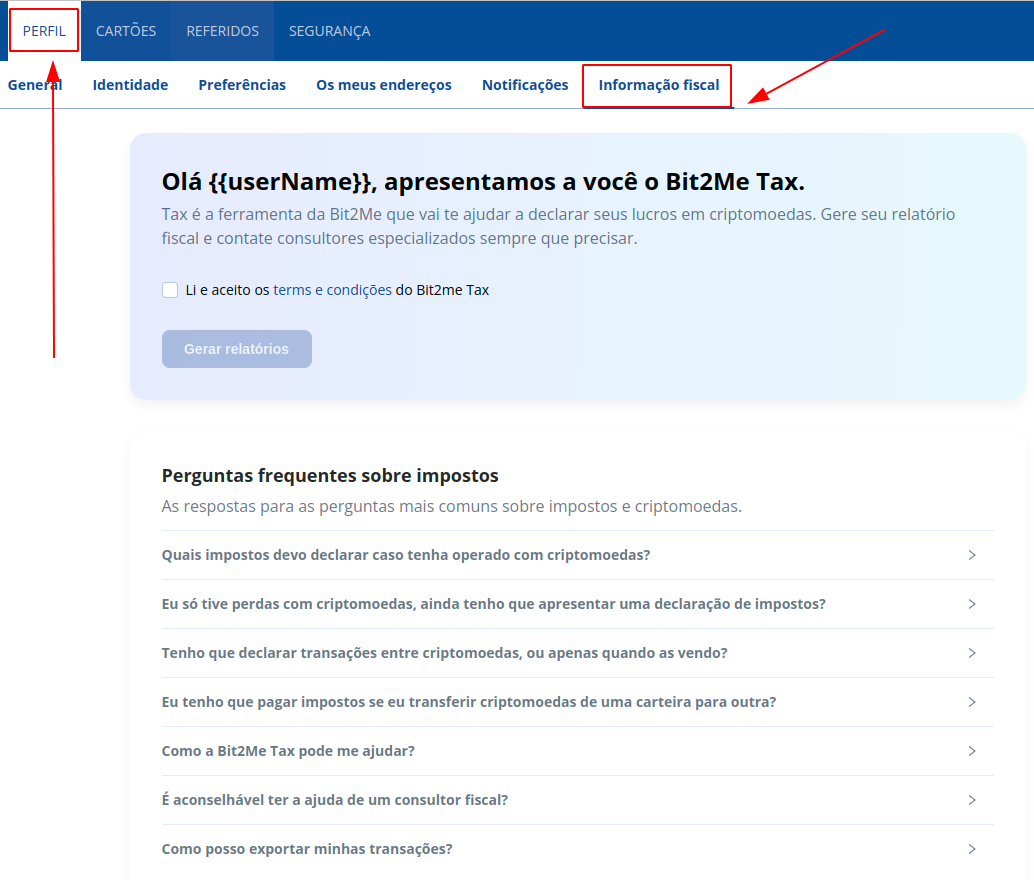Expand chevron for 'Como posso exportar minhas transações?'
The height and width of the screenshot is (880, 1034).
pos(971,849)
